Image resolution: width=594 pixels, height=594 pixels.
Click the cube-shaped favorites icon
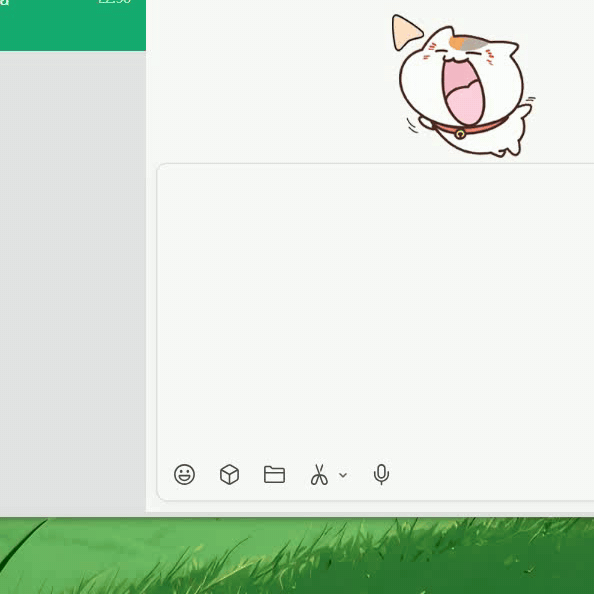coord(229,474)
